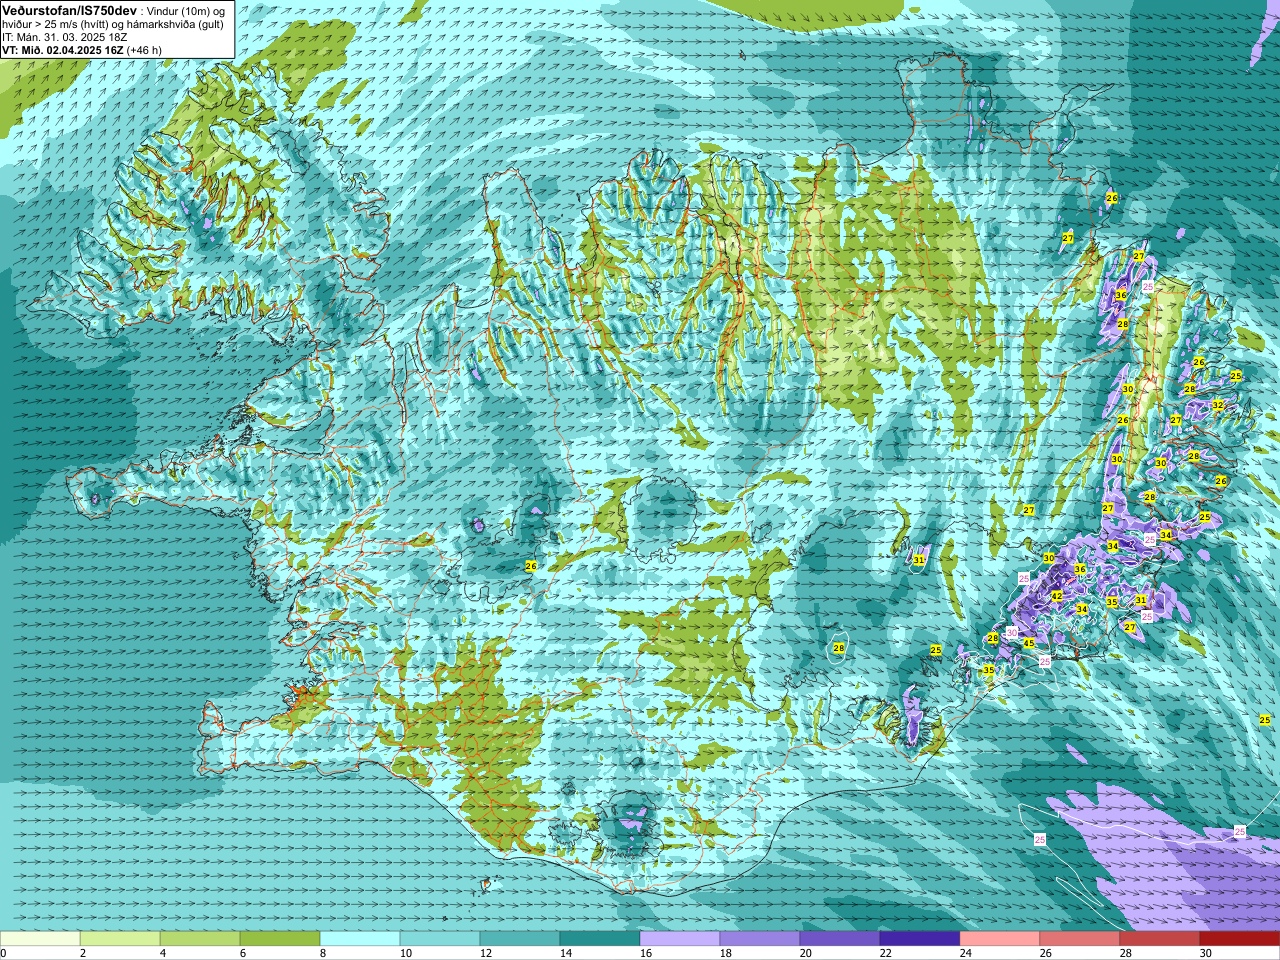Click the "14" tick label on color scale
Screen dimensions: 1280x960
(x=565, y=953)
